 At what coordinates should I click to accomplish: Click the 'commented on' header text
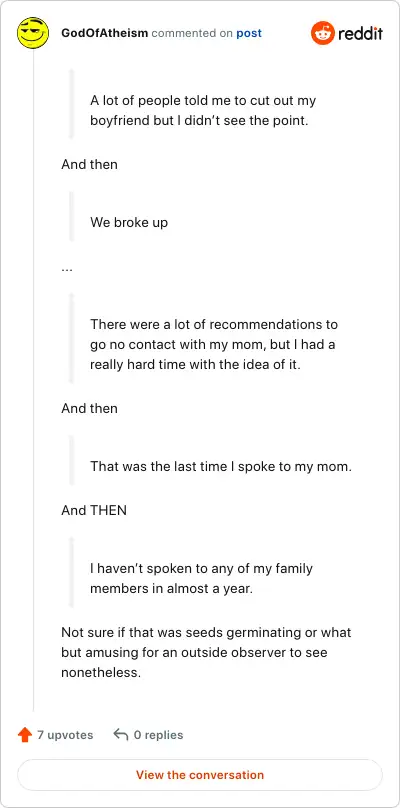pos(192,33)
